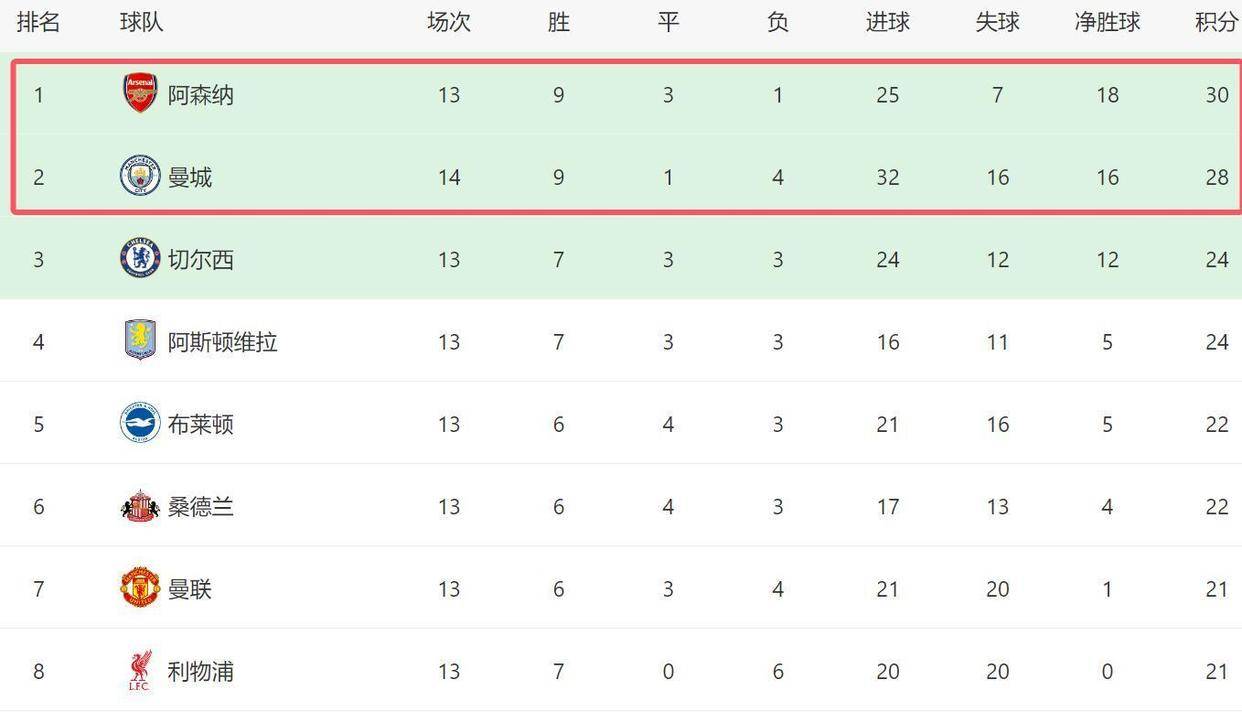Open the 桑德兰 team page
The height and width of the screenshot is (712, 1242).
(200, 507)
